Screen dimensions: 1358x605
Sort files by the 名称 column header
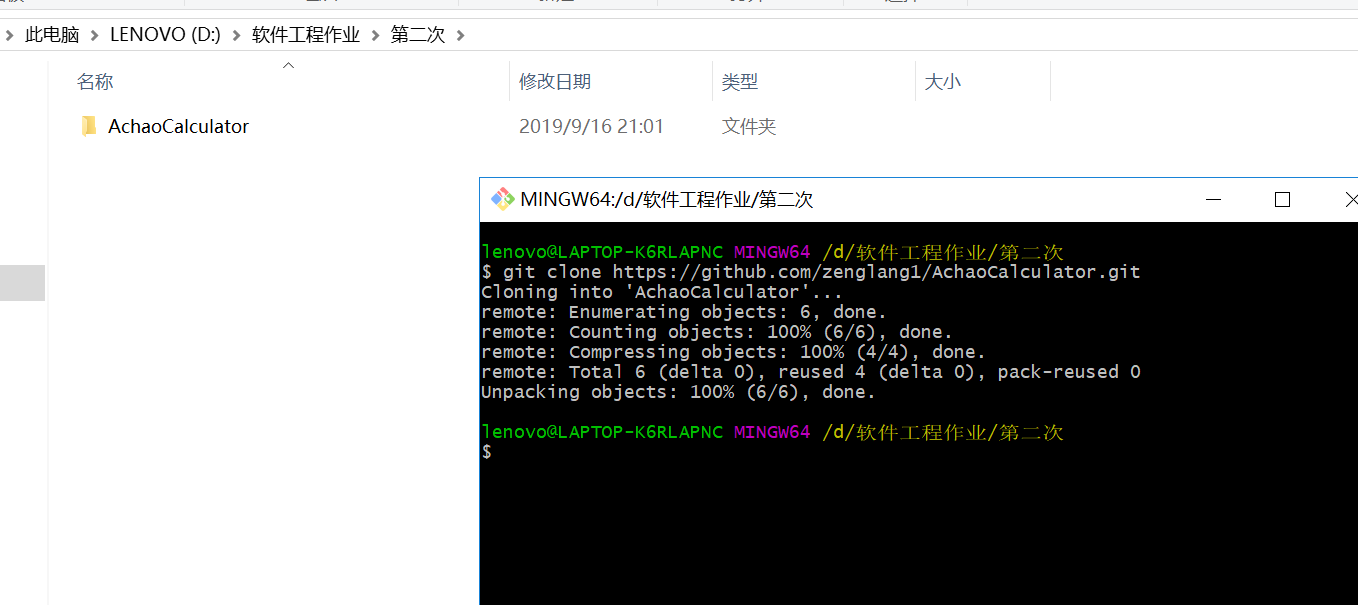(95, 82)
